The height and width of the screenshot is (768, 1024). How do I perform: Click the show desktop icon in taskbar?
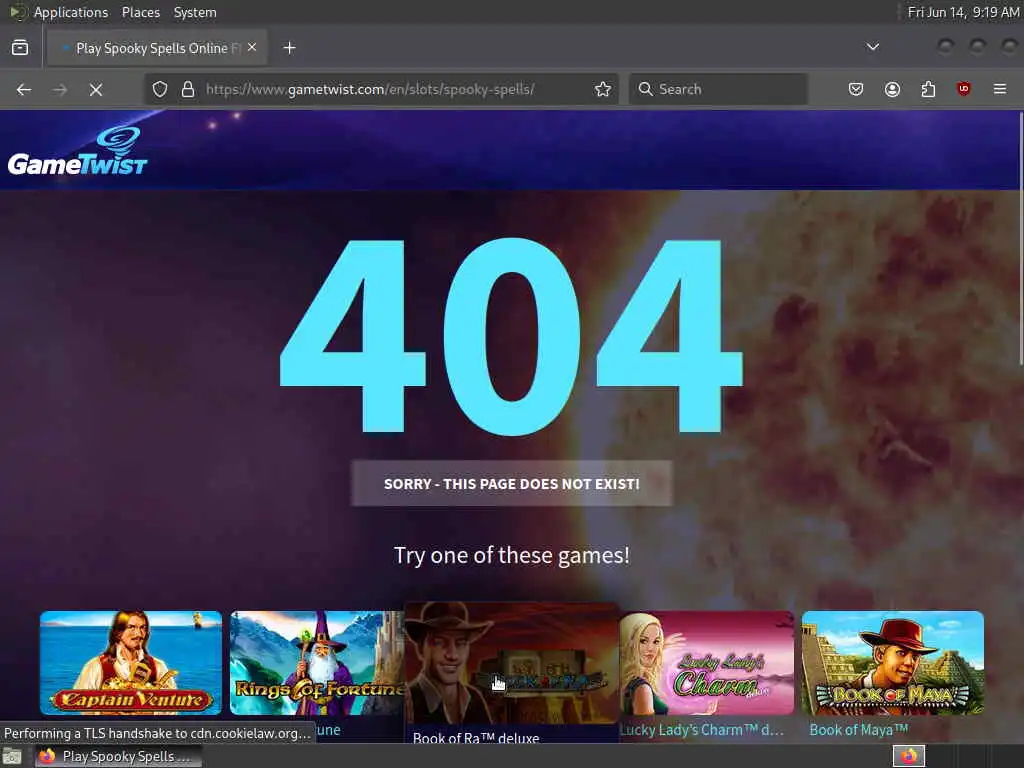[12, 757]
